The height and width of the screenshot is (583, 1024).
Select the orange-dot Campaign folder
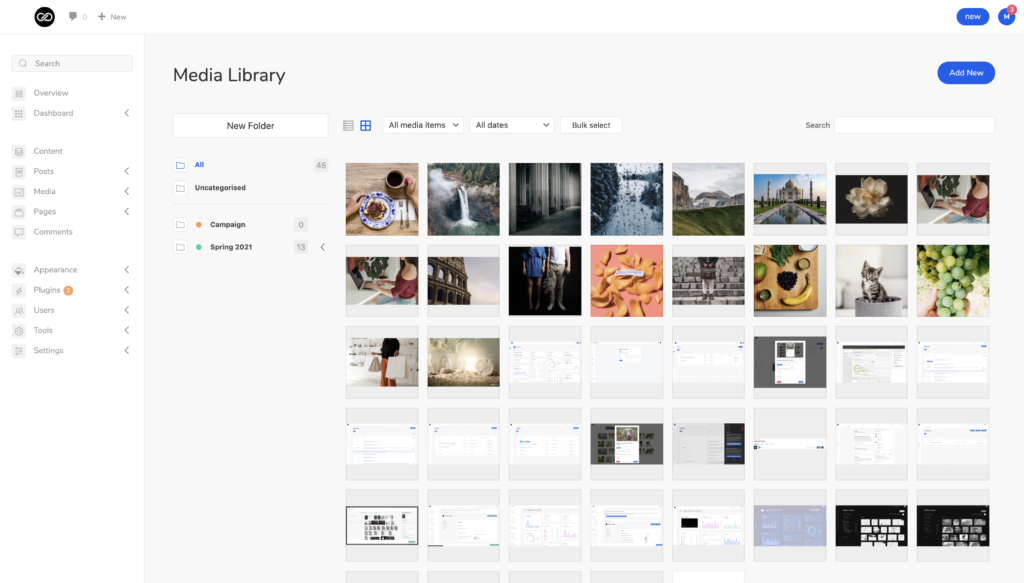point(227,225)
